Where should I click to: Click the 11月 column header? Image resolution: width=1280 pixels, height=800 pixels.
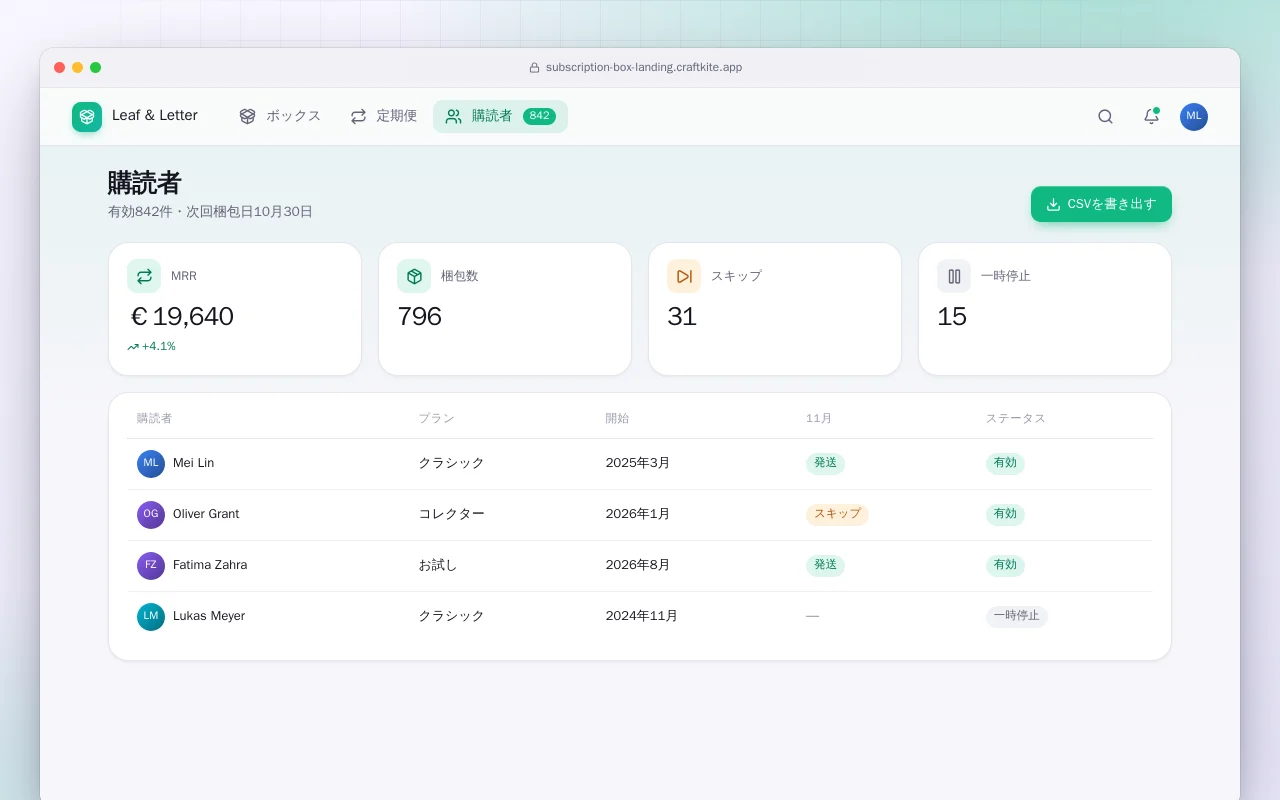(x=819, y=419)
